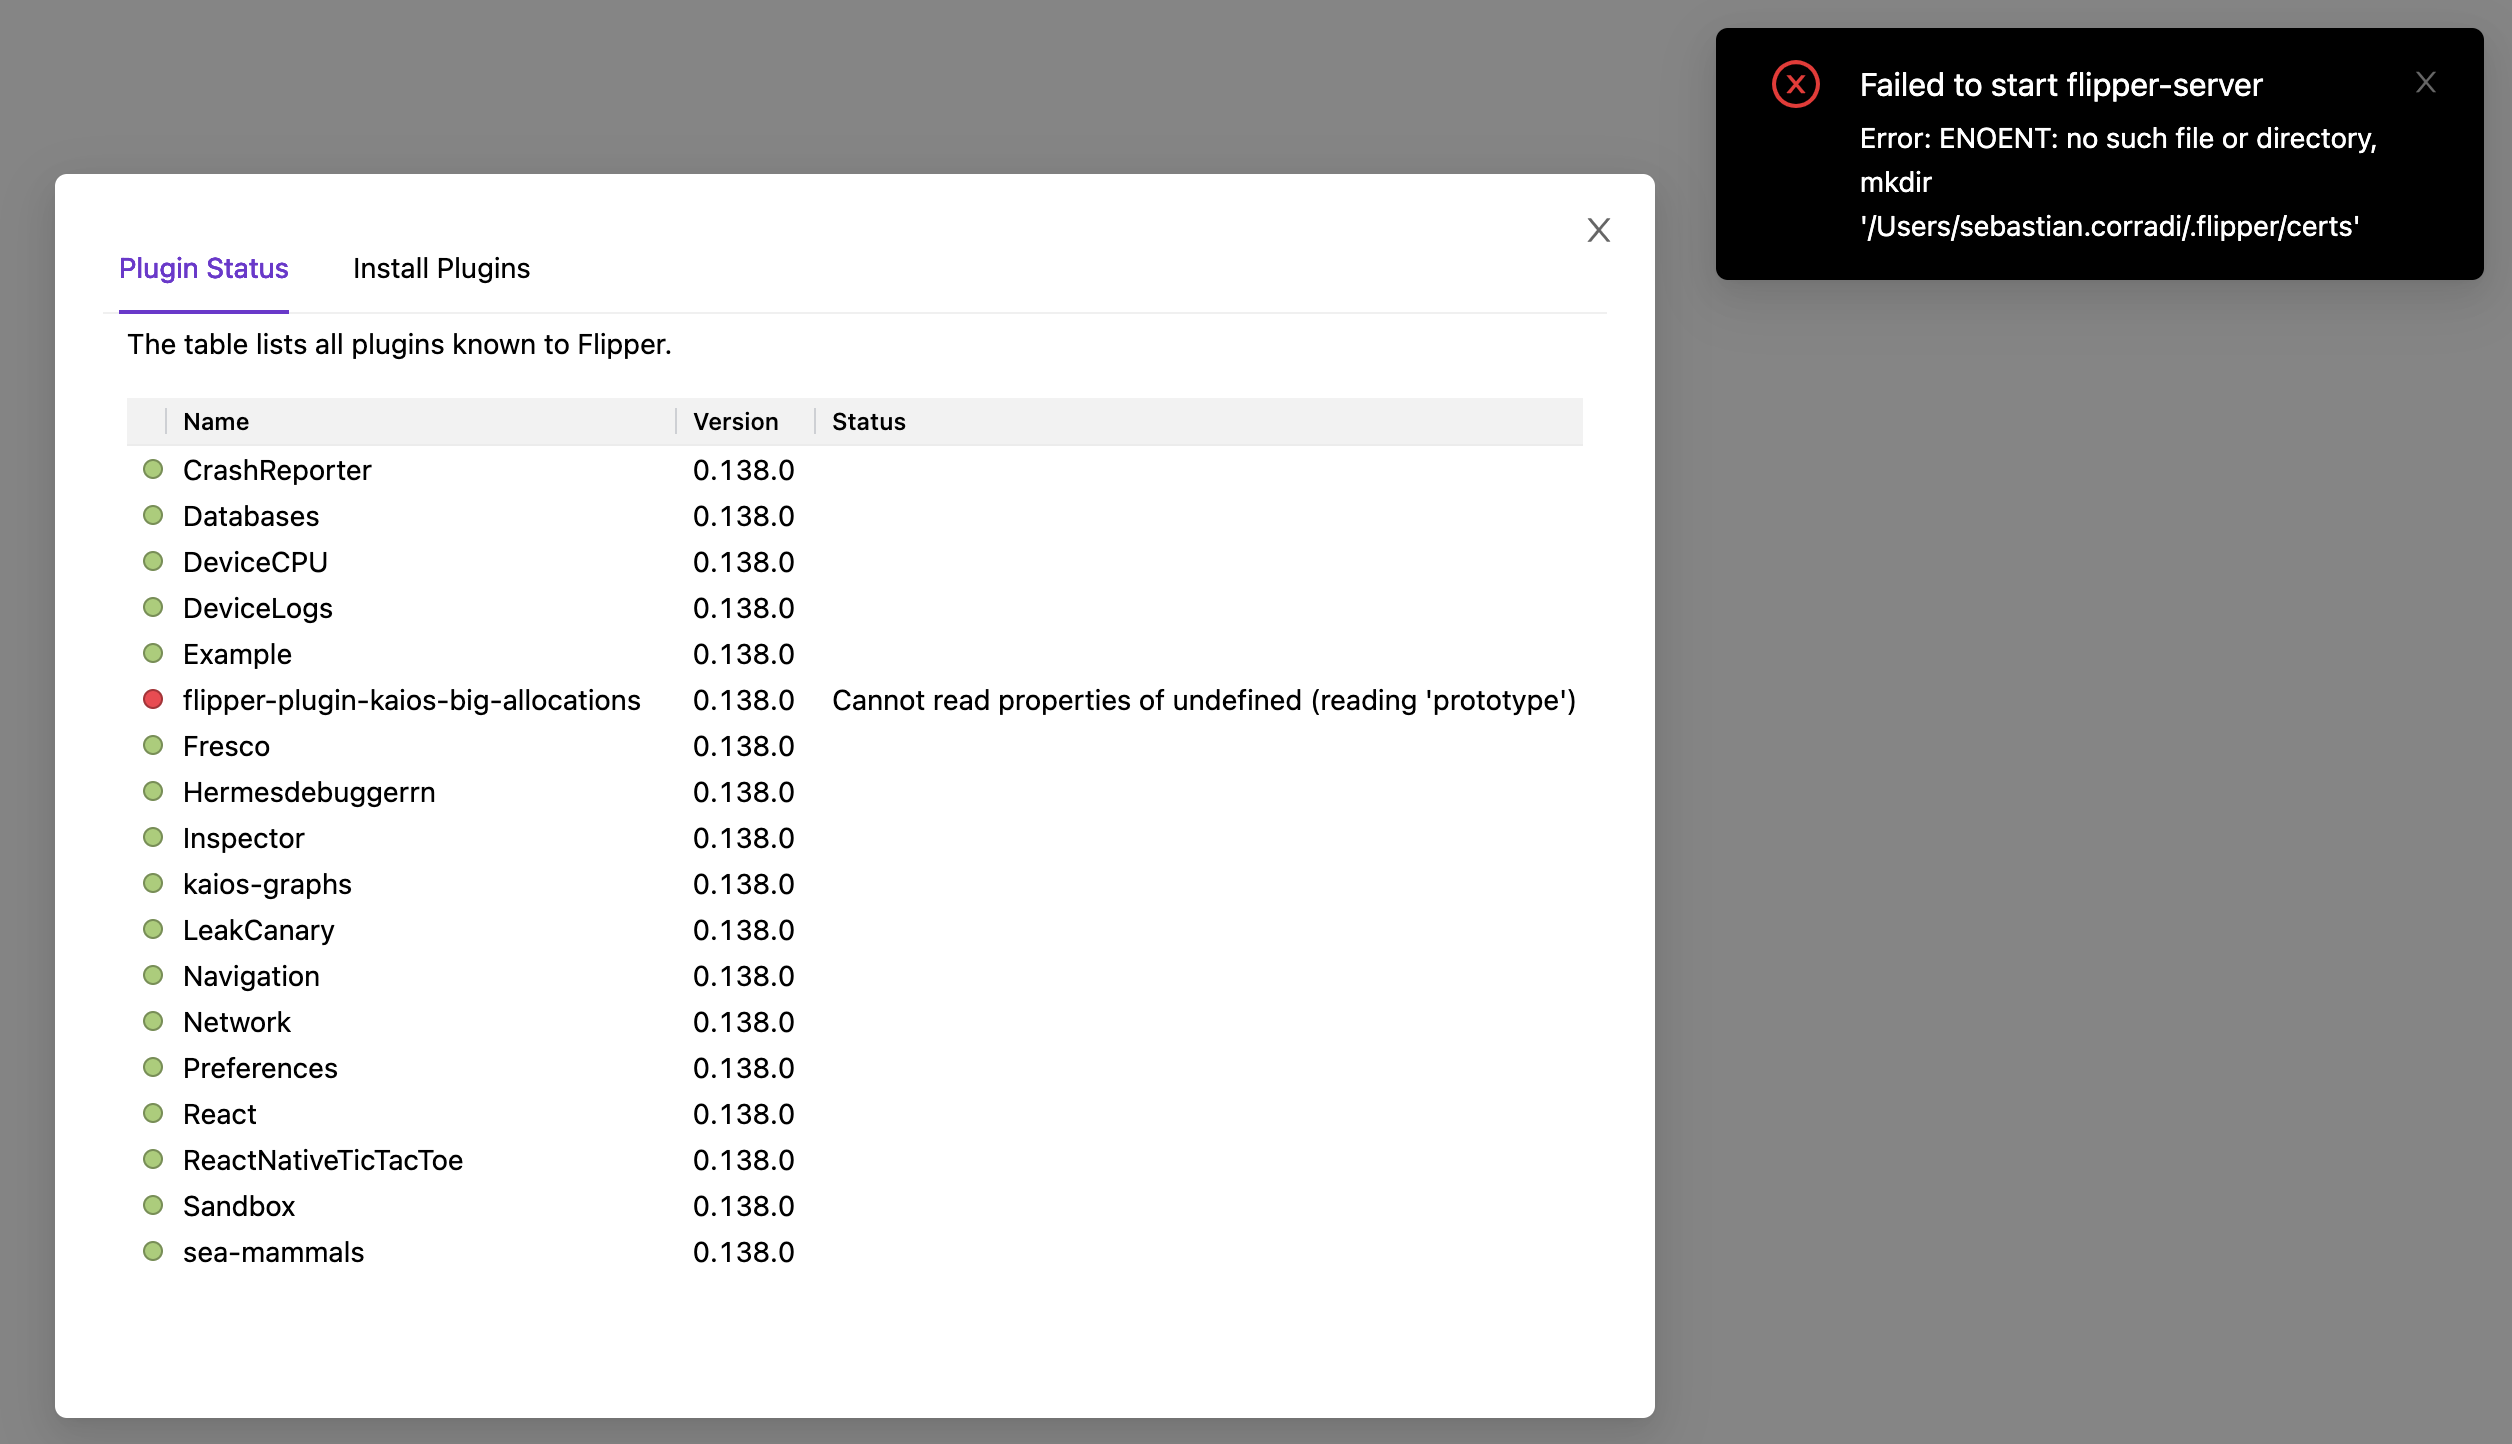Image resolution: width=2512 pixels, height=1444 pixels.
Task: Click the kaios-graphs plugin name
Action: coord(267,884)
